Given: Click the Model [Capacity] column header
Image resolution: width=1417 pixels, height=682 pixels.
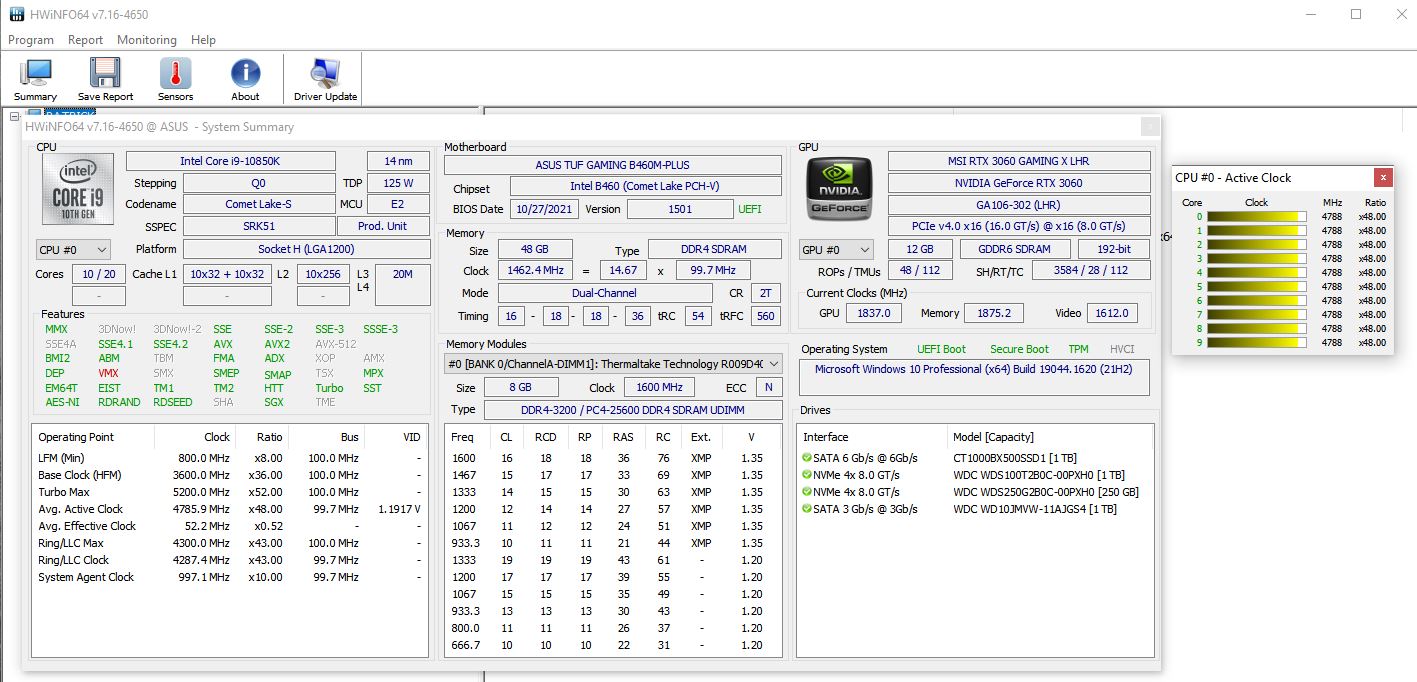Looking at the screenshot, I should 1050,437.
